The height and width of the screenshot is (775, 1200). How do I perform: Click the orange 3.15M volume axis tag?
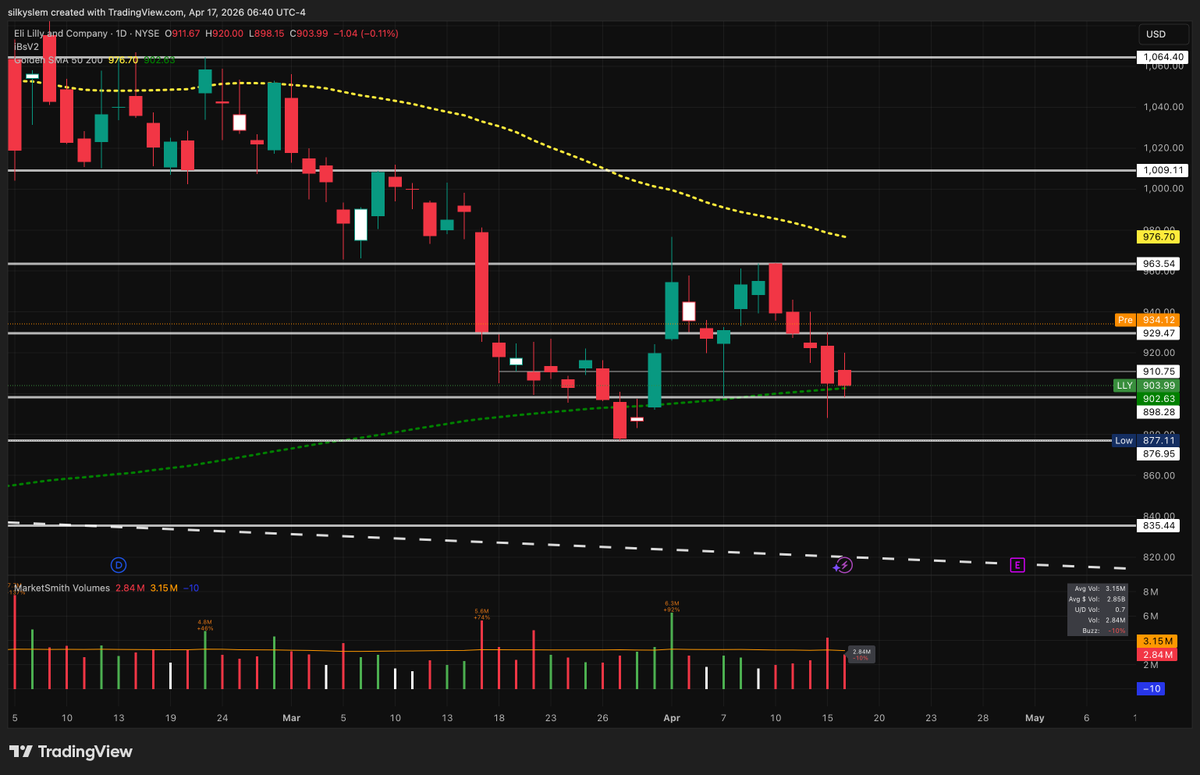click(1159, 640)
